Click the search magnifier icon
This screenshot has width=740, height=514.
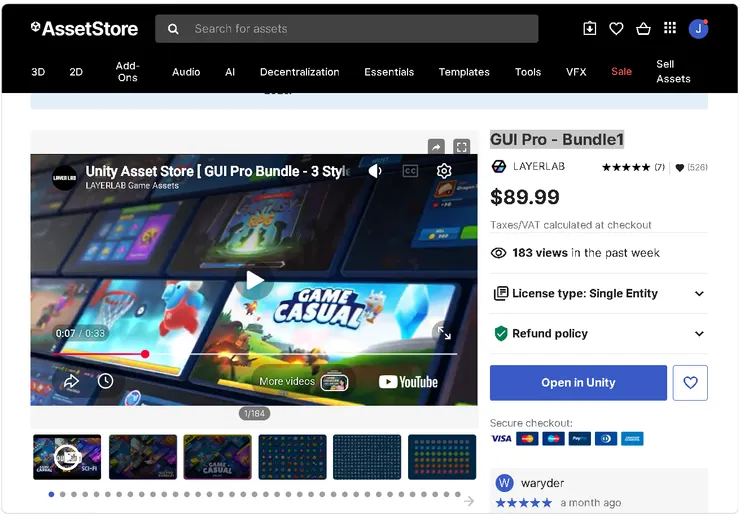pyautogui.click(x=173, y=29)
